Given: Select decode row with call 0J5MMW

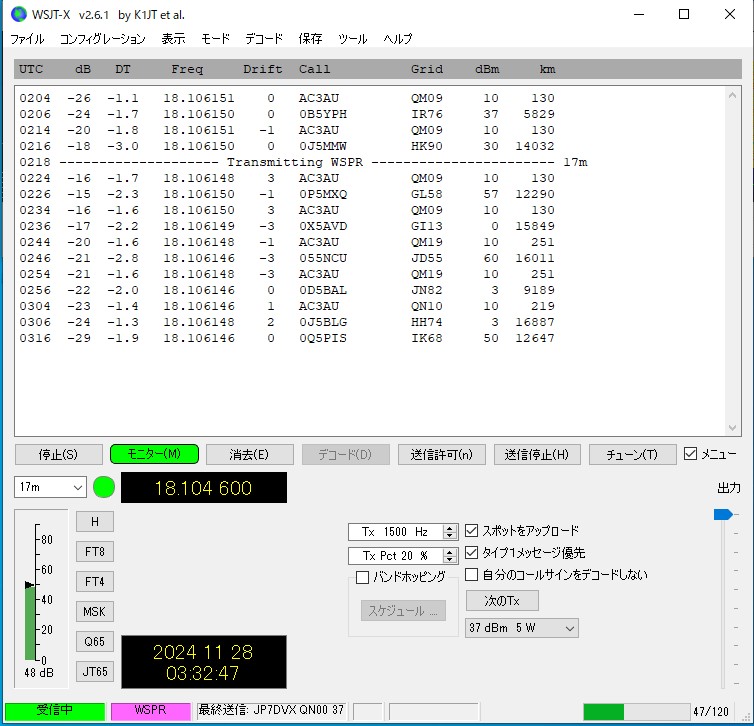Looking at the screenshot, I should pyautogui.click(x=287, y=146).
